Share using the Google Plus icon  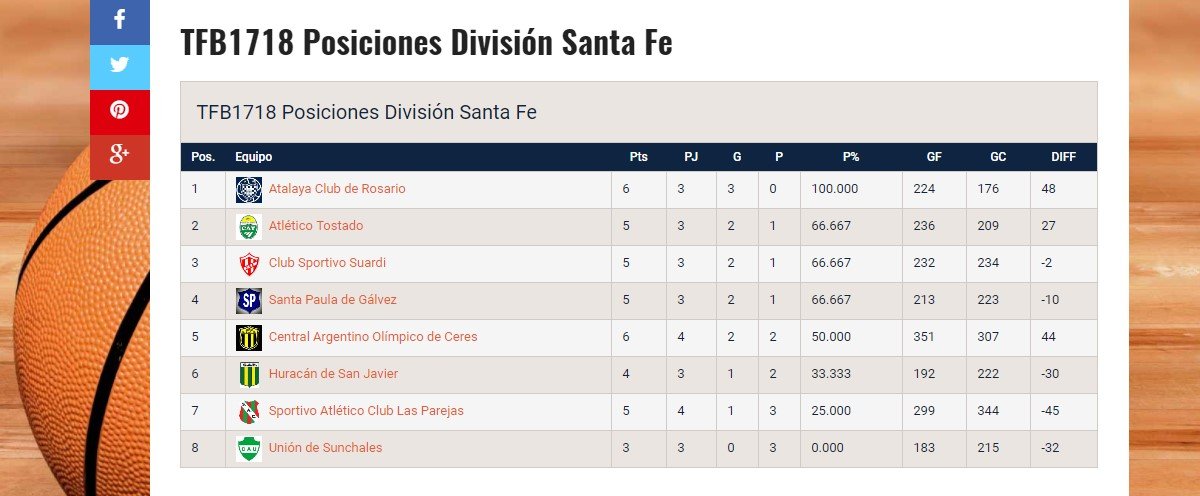(x=120, y=155)
